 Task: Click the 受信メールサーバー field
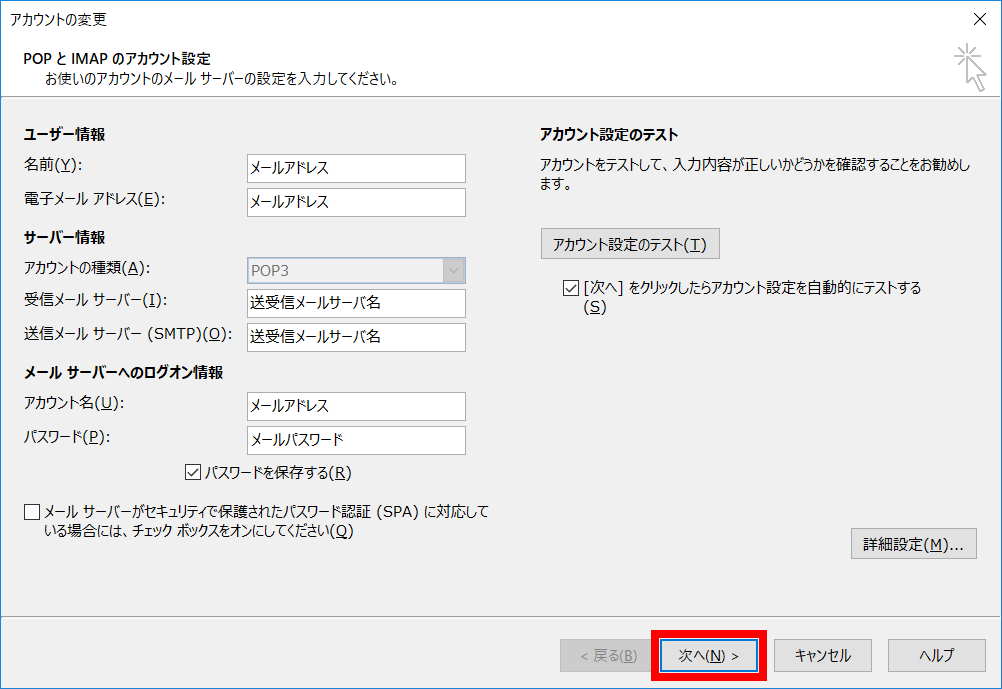tap(356, 303)
